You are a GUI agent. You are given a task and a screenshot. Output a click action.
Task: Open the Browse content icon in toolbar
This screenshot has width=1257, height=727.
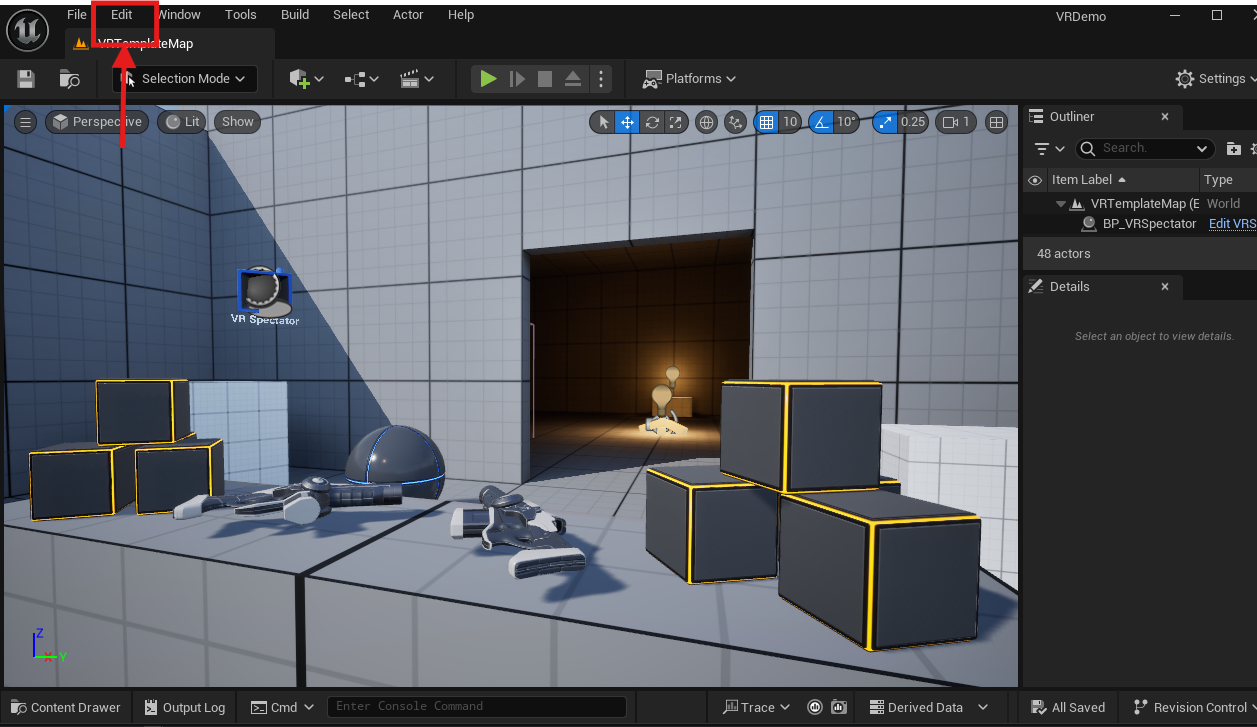69,79
